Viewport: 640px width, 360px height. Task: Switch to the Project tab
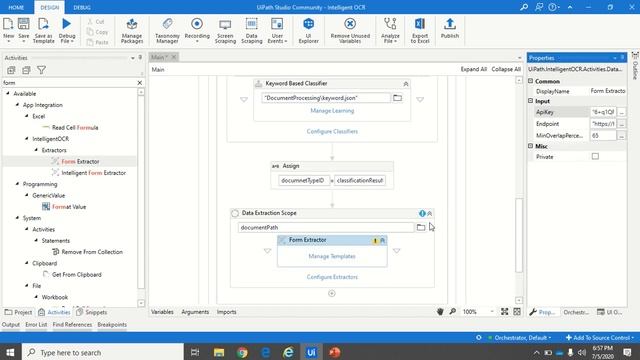(x=18, y=312)
